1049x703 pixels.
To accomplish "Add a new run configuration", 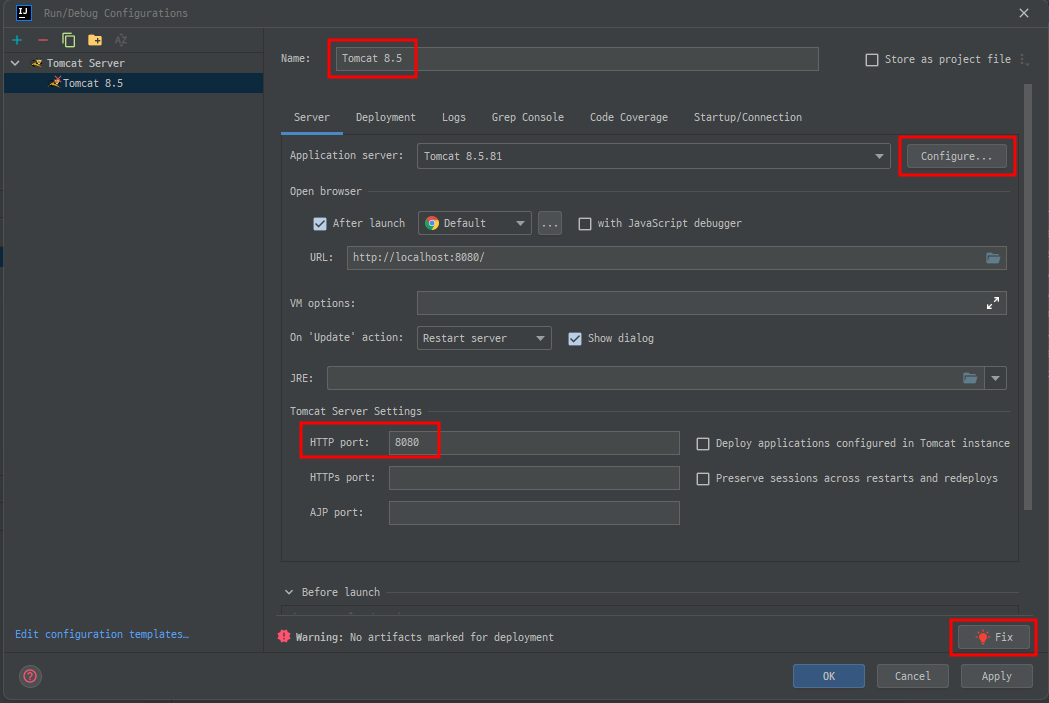I will pos(17,40).
